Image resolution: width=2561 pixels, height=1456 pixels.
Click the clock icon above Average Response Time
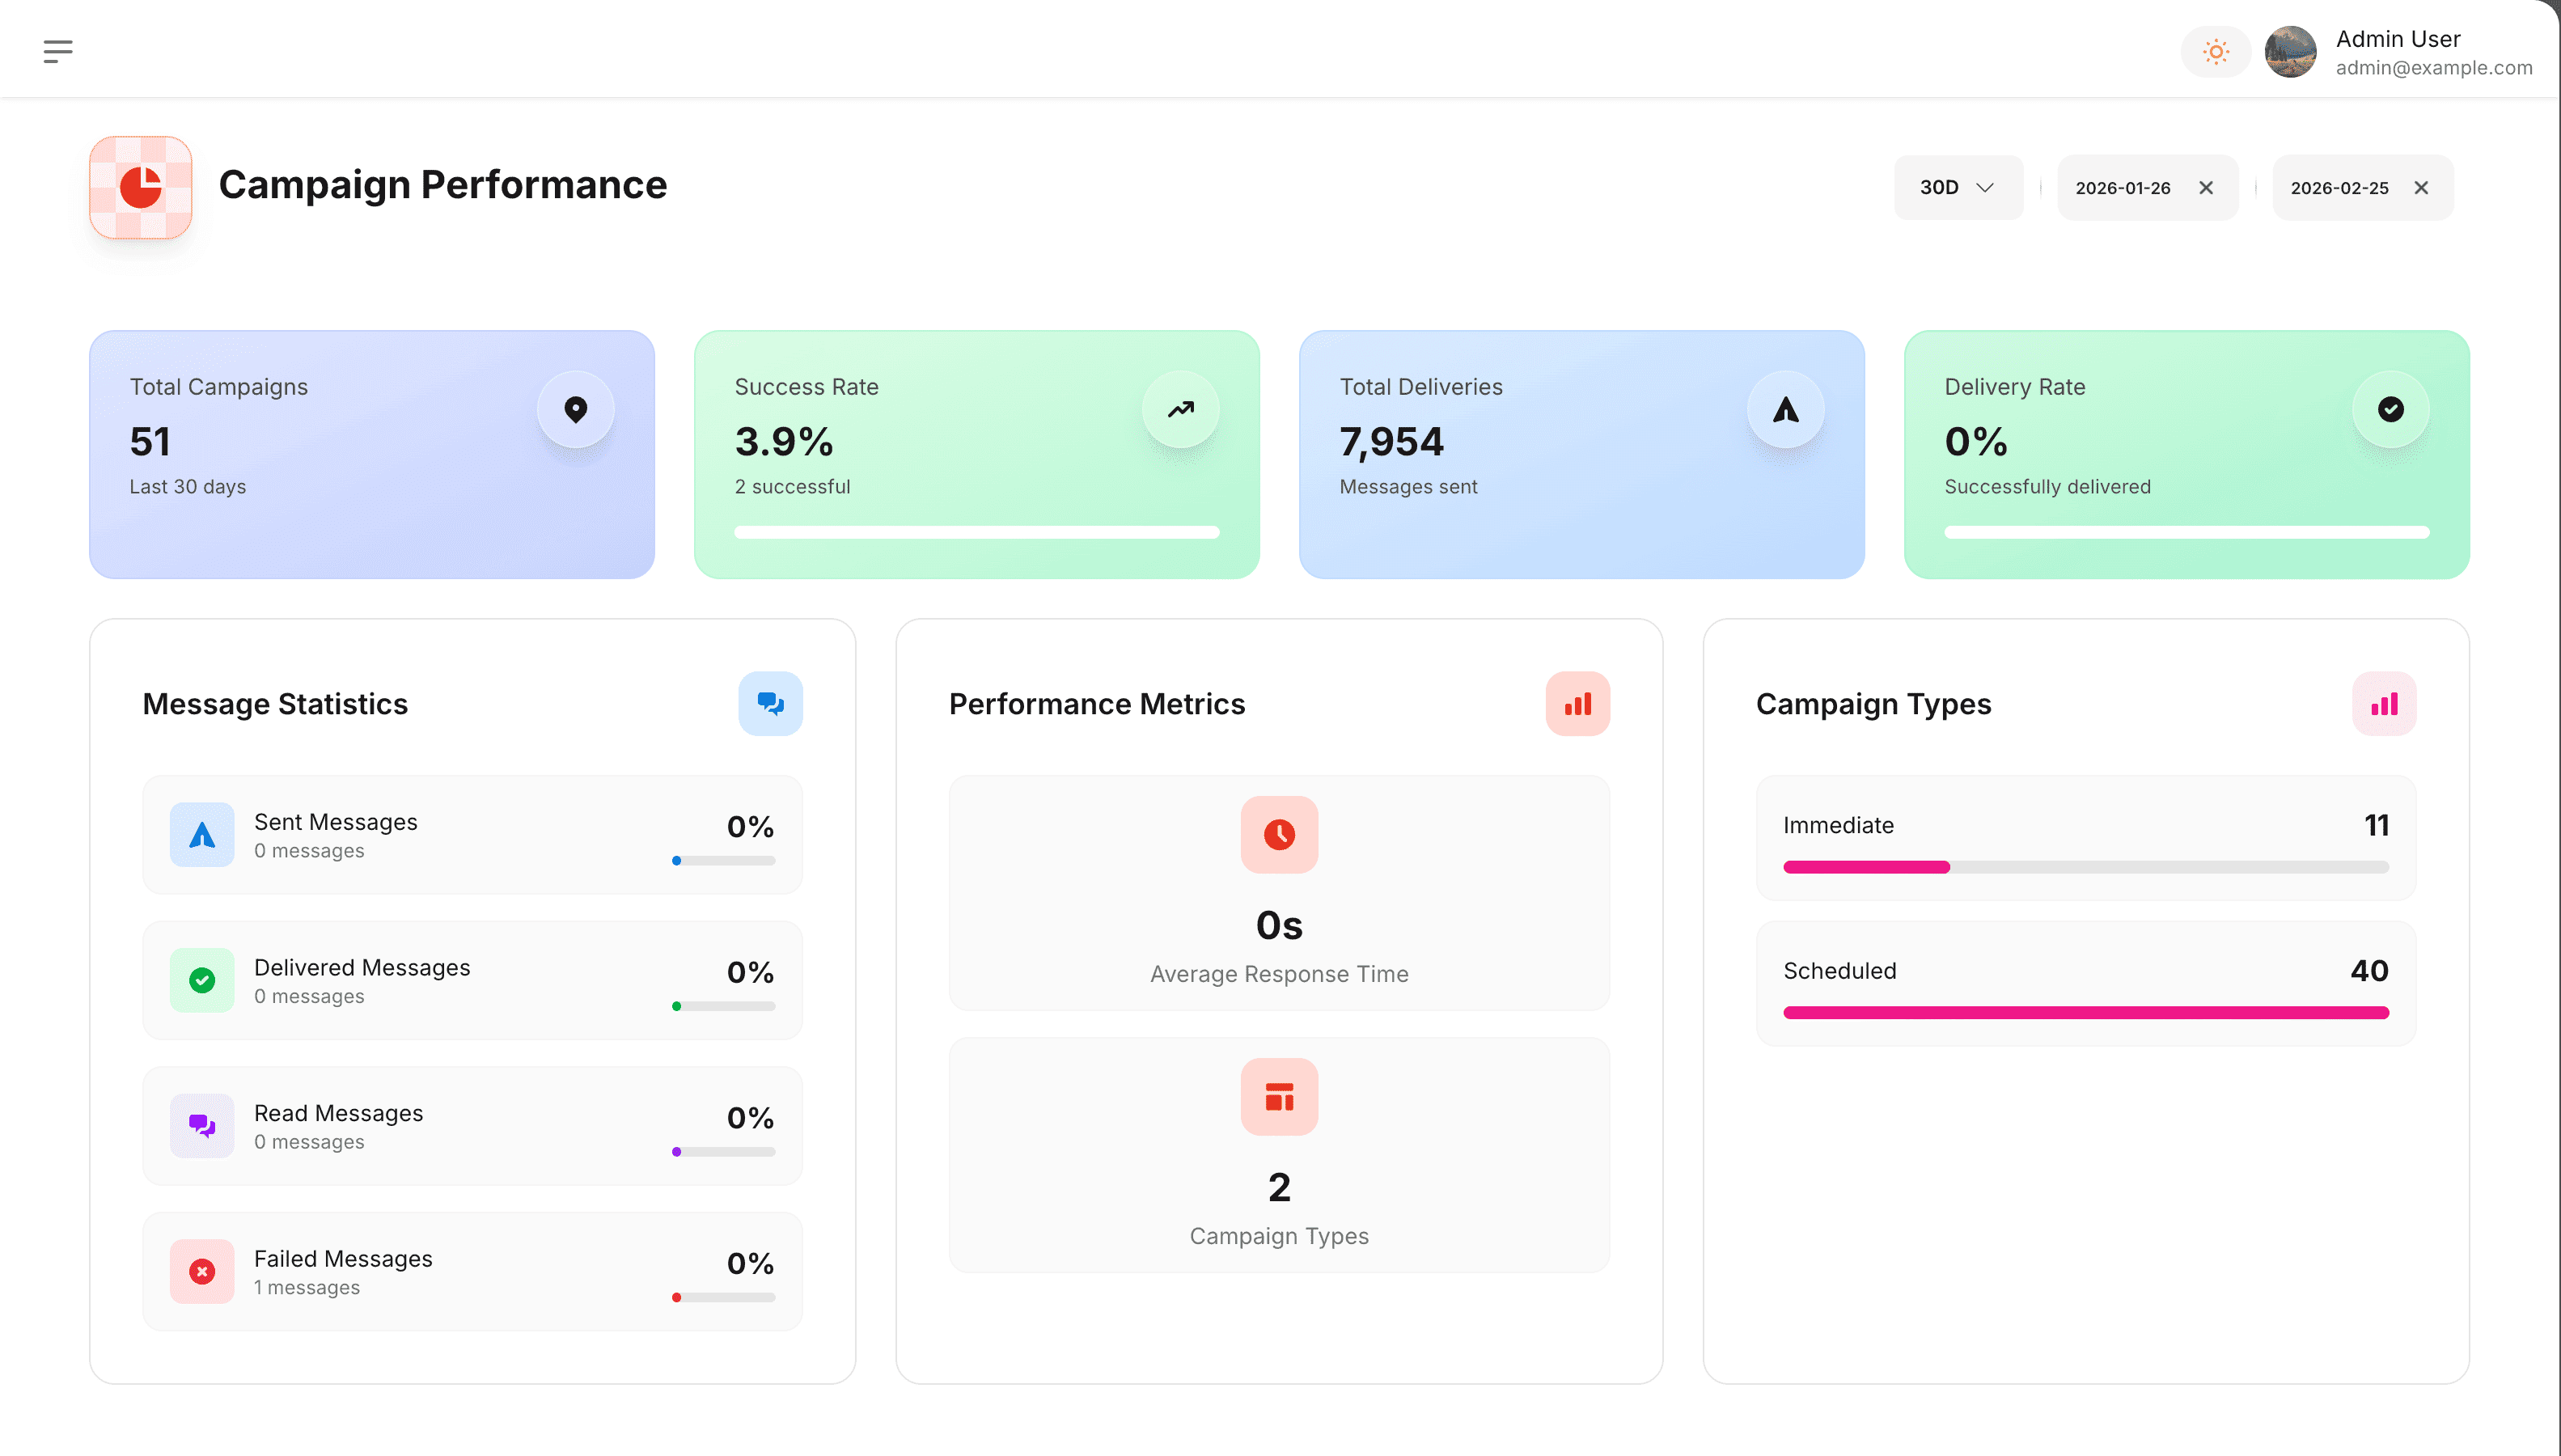pyautogui.click(x=1279, y=835)
